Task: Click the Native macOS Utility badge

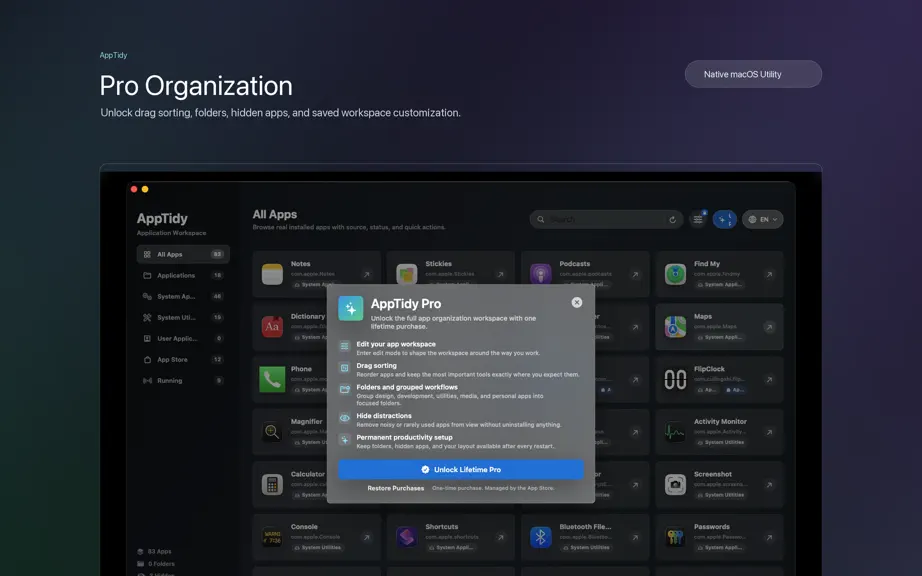Action: click(x=753, y=74)
